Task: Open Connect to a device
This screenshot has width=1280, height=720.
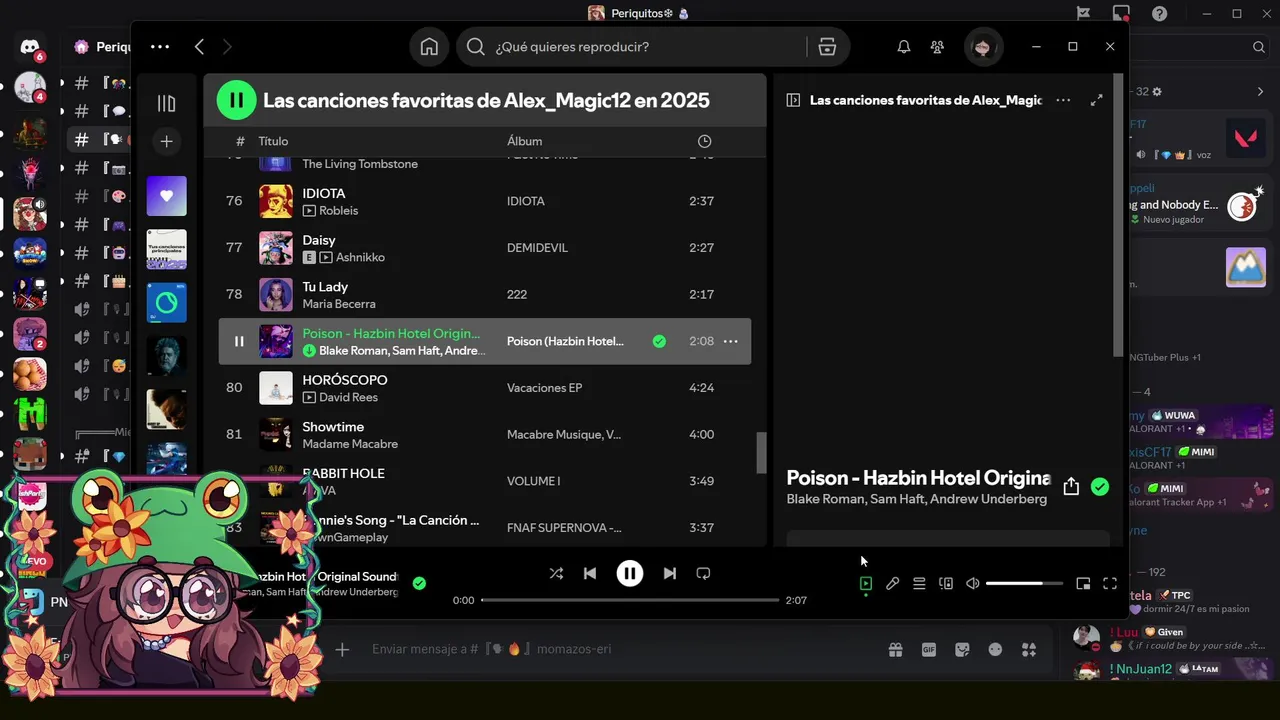Action: [946, 583]
